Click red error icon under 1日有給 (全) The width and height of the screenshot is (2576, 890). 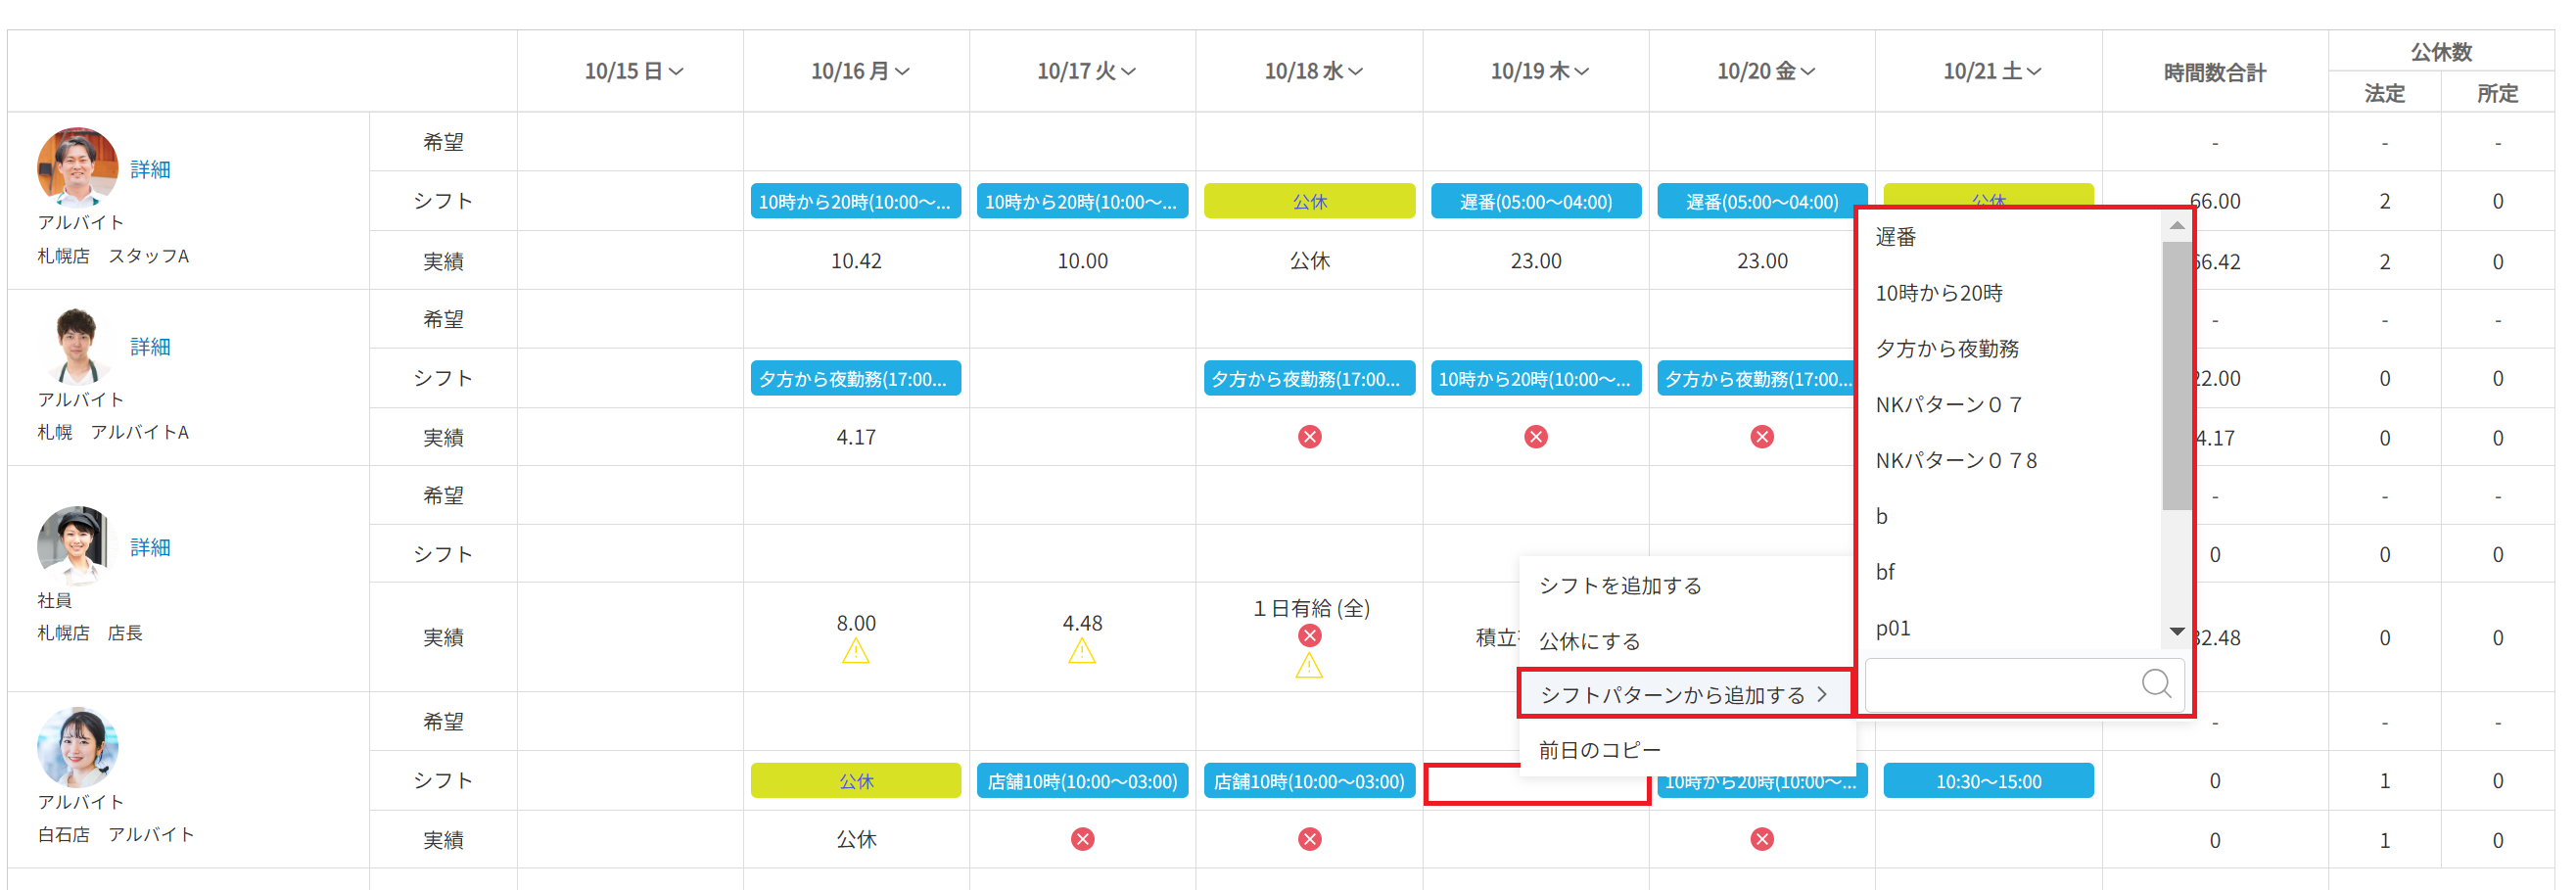point(1309,636)
